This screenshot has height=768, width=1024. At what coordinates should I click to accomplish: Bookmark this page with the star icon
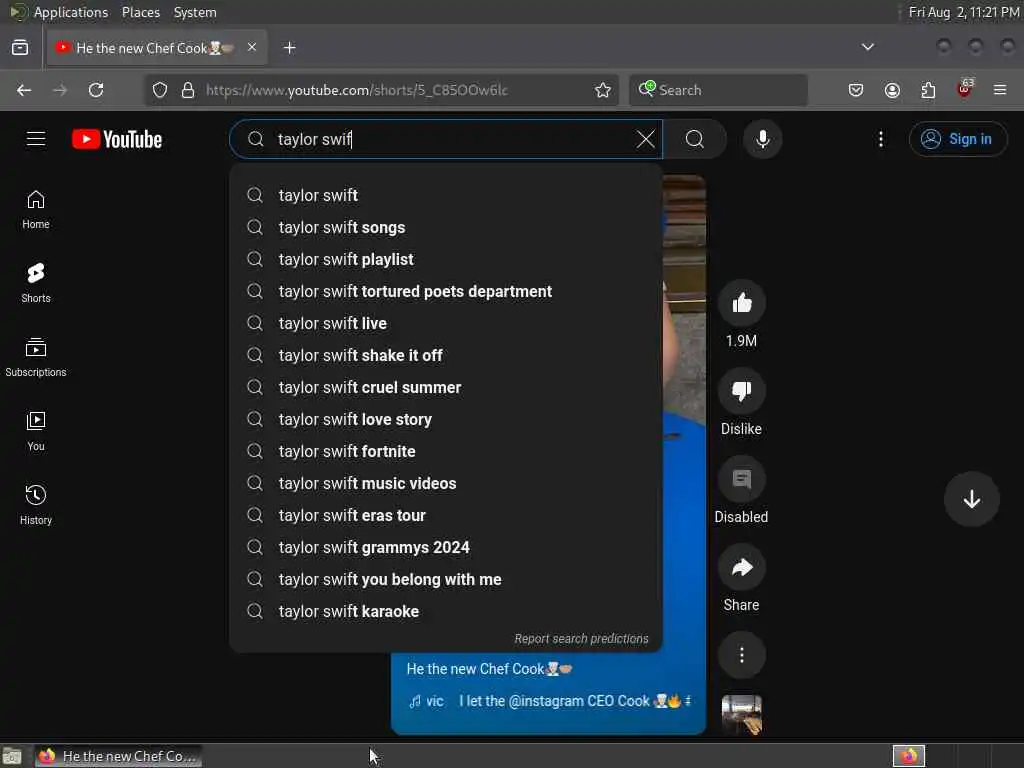pos(603,90)
